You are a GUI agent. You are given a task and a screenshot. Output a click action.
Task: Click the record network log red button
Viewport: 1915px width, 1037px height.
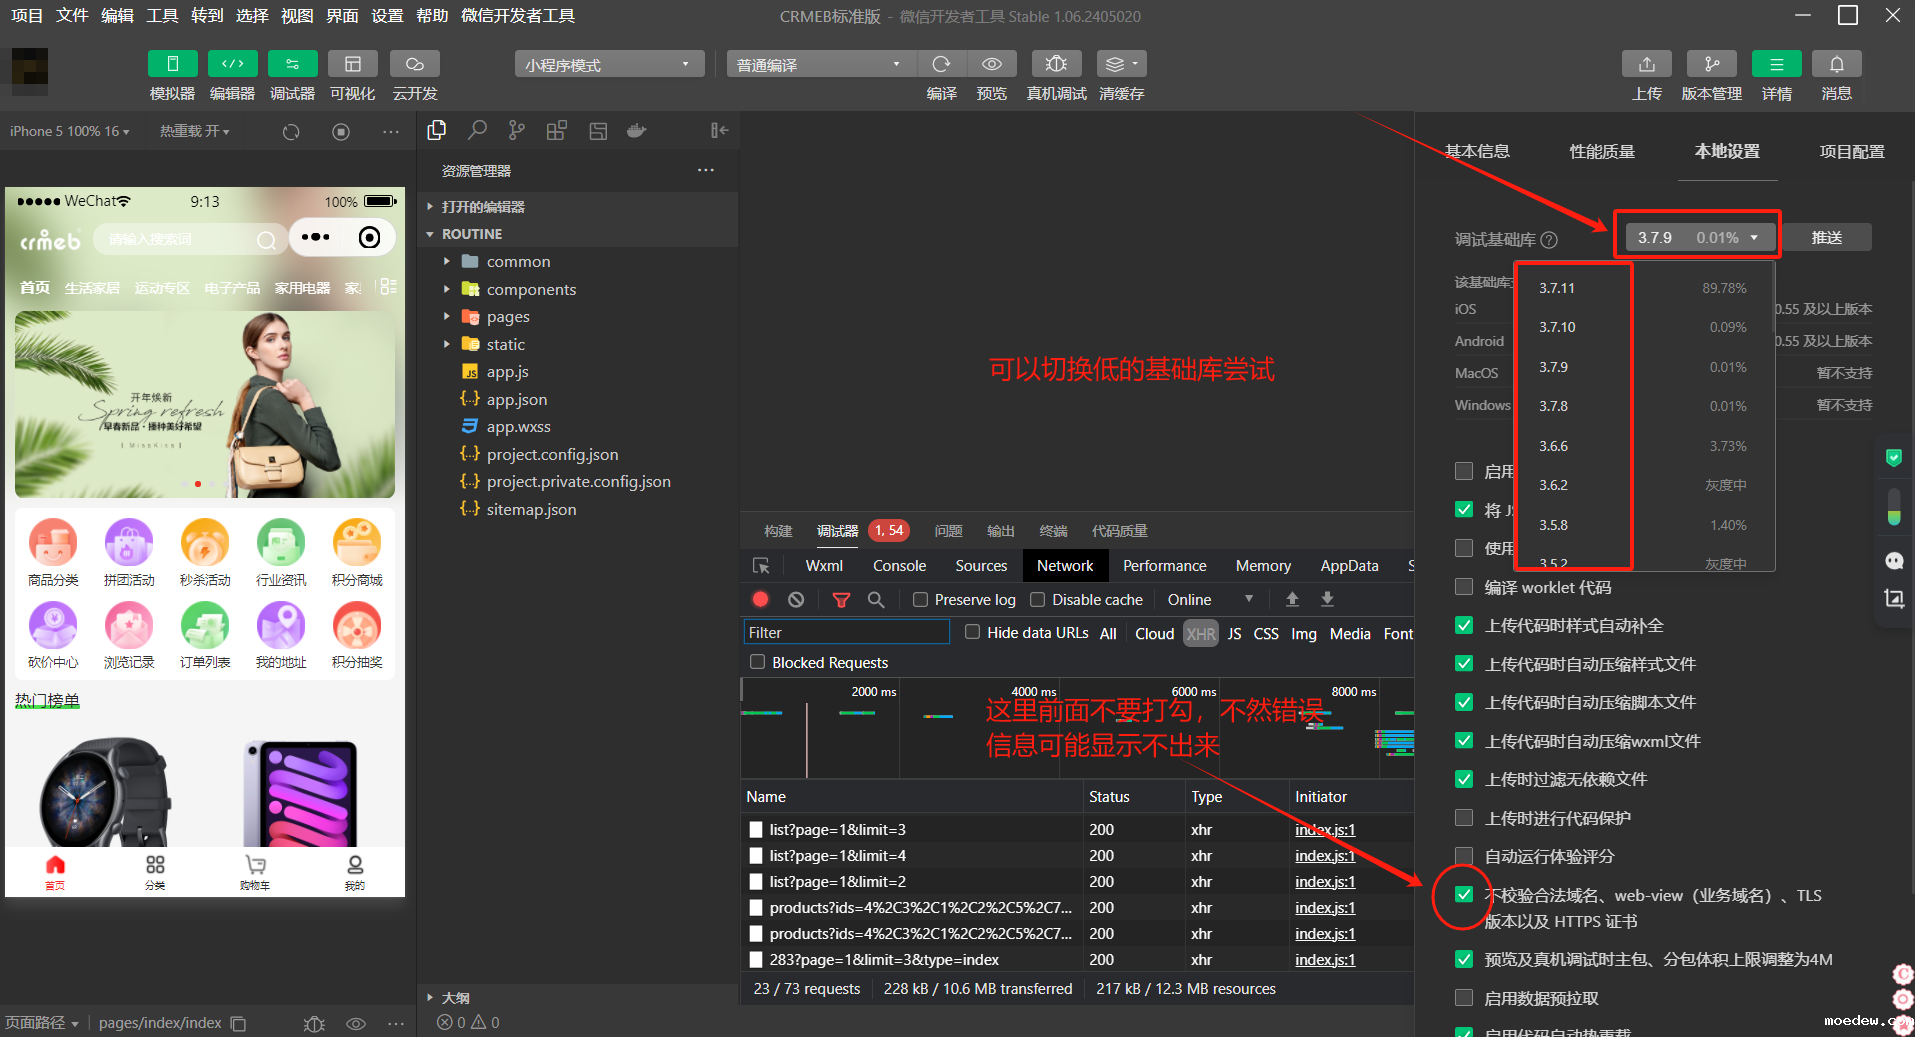click(x=760, y=599)
